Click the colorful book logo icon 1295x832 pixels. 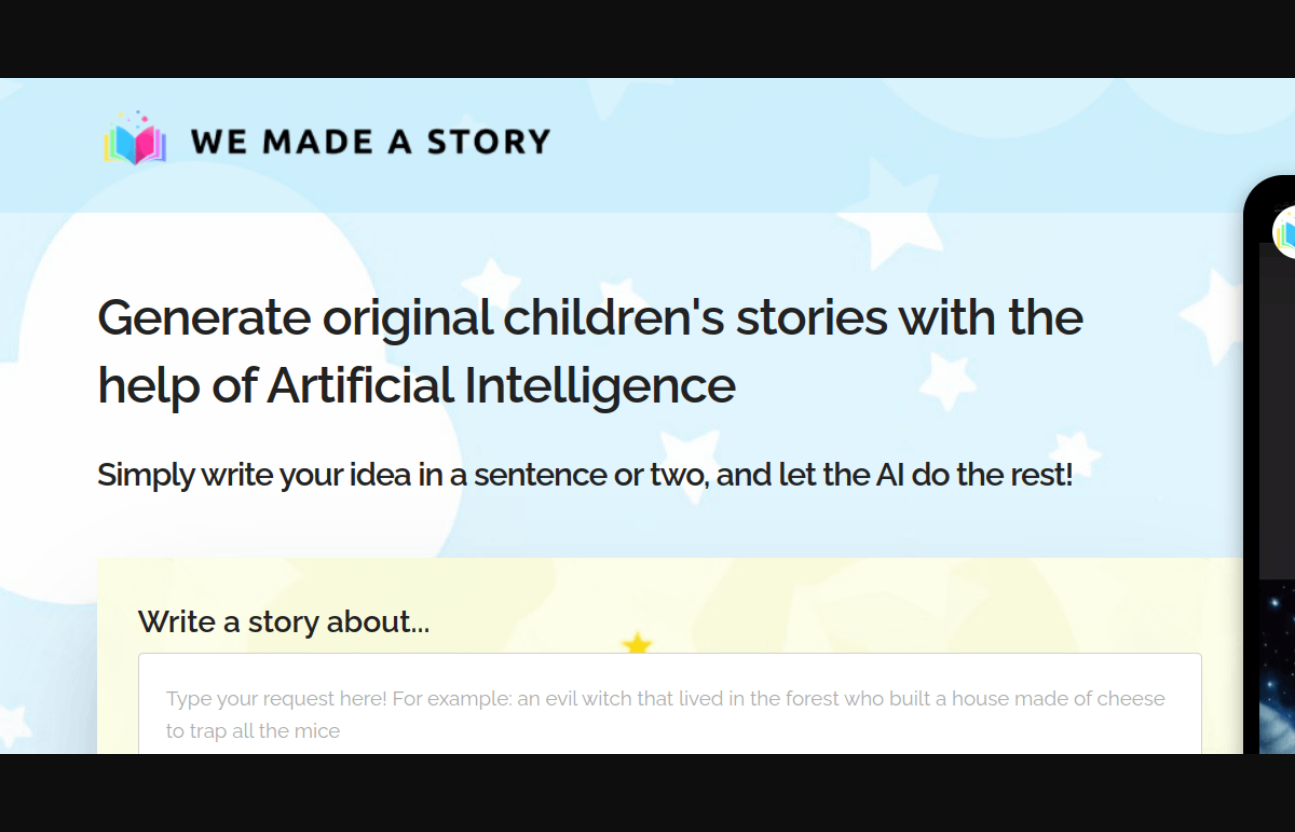(135, 140)
